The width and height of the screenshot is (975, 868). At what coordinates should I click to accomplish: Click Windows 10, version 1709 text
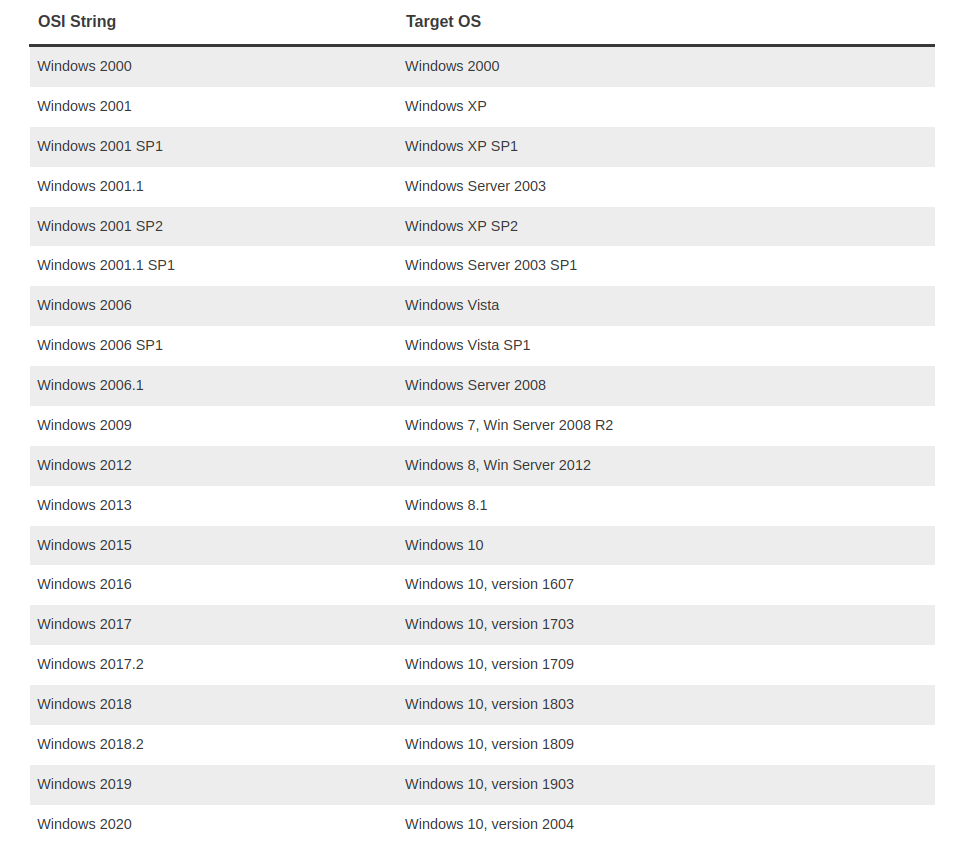click(x=489, y=664)
